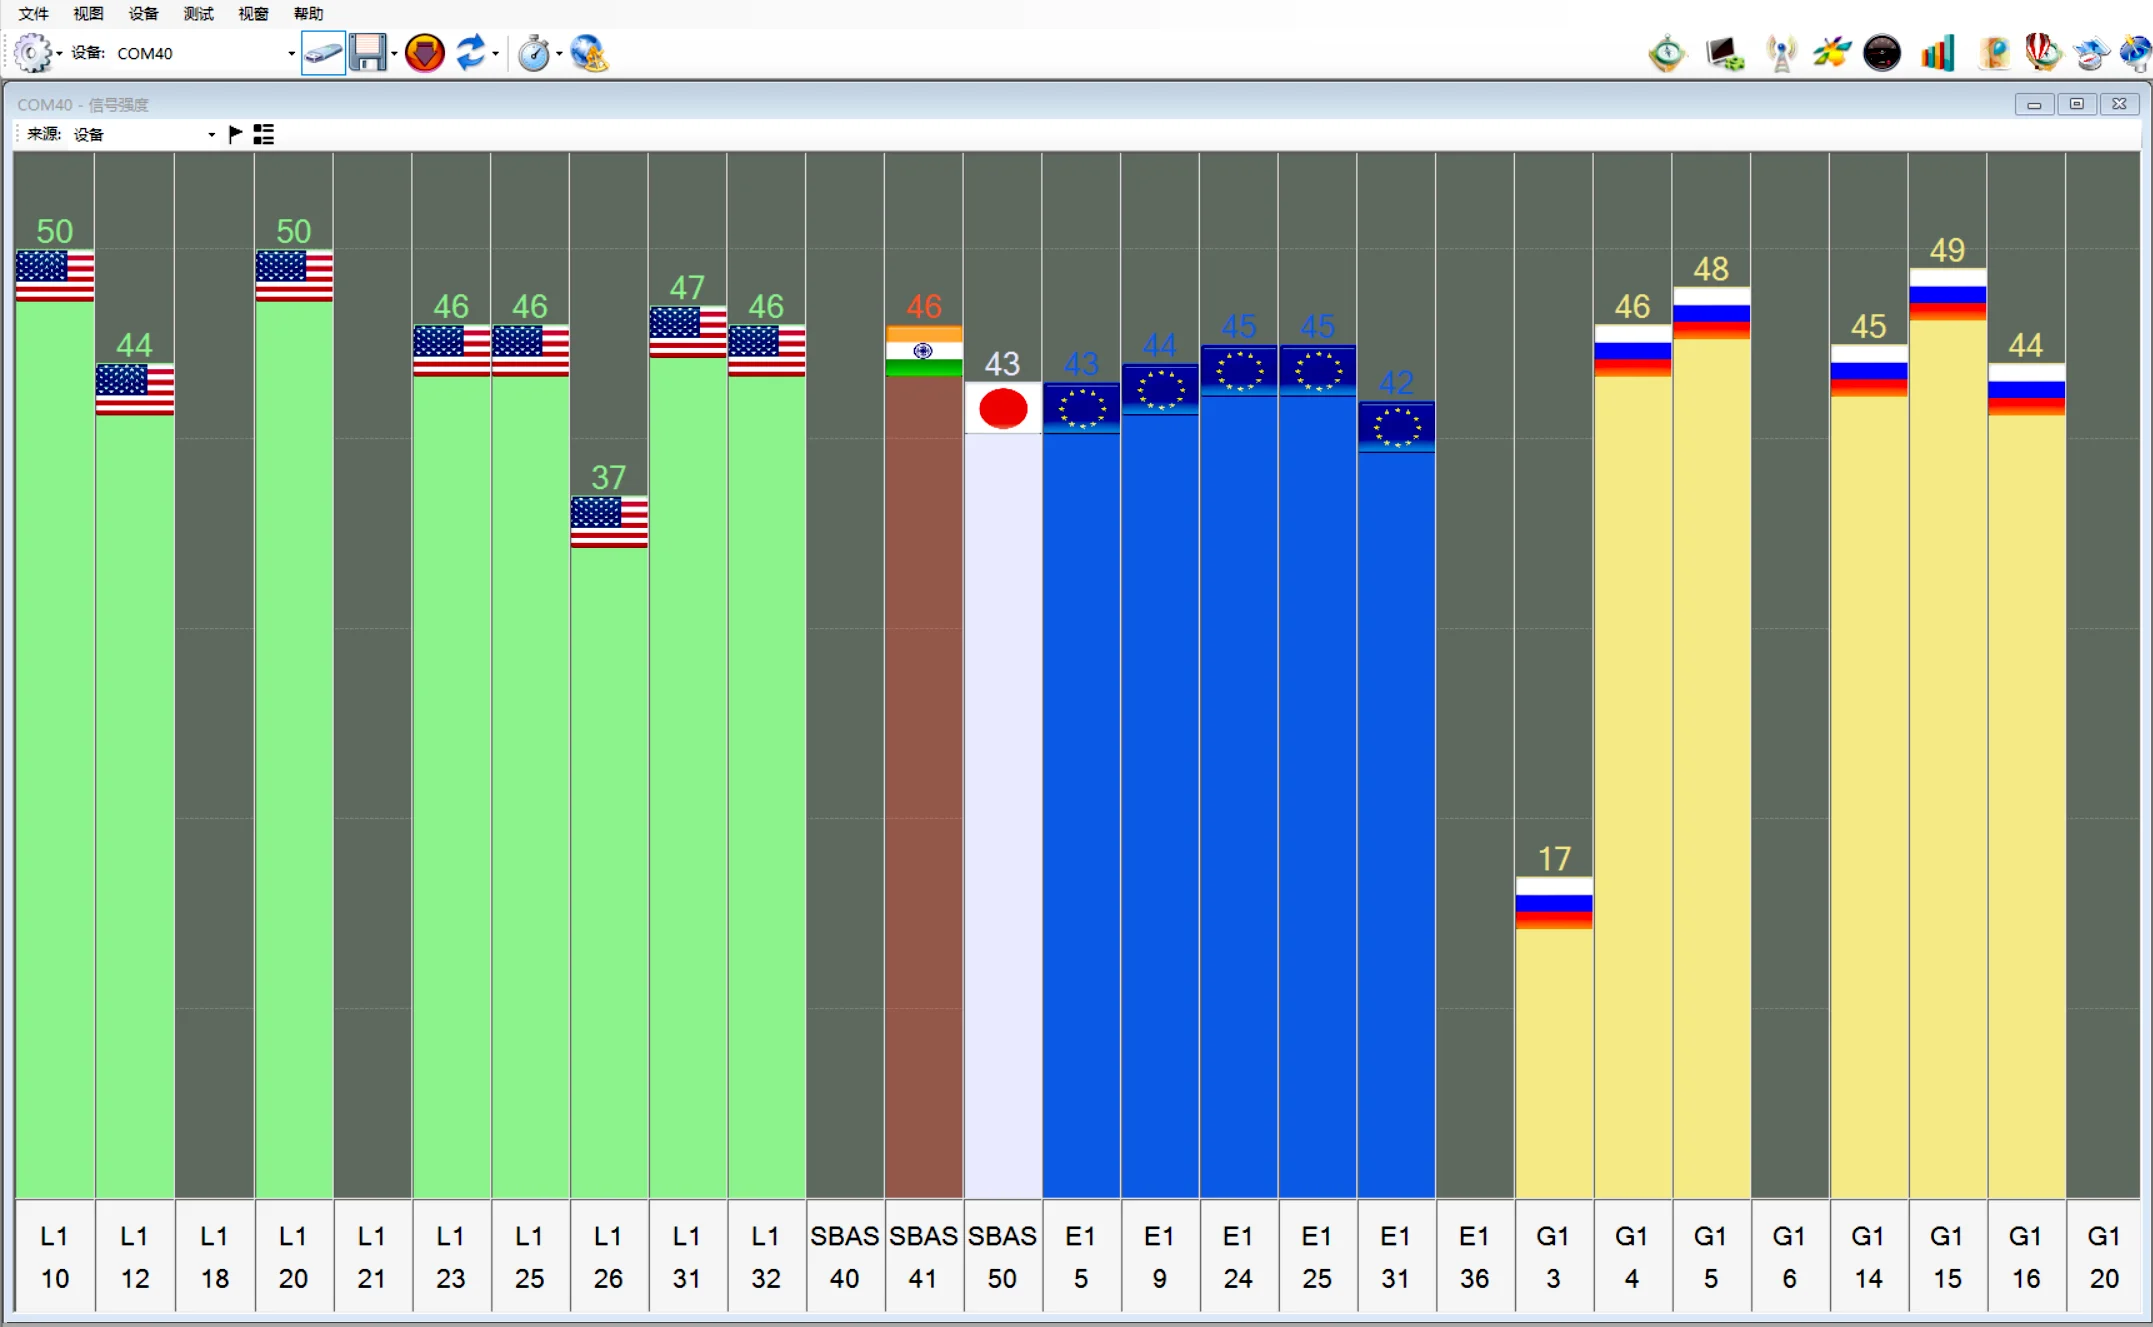This screenshot has height=1327, width=2153.
Task: Click the India flag on SBAS 41 bar
Action: (924, 351)
